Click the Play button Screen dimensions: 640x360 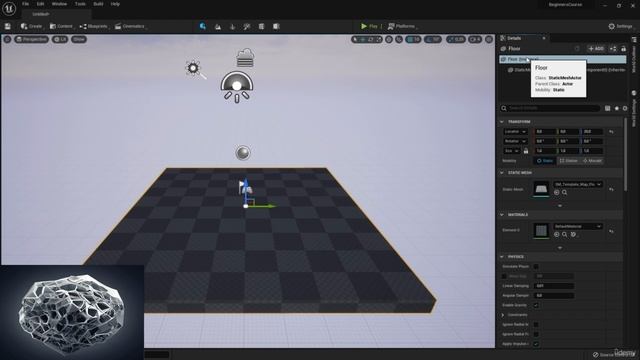[x=369, y=26]
